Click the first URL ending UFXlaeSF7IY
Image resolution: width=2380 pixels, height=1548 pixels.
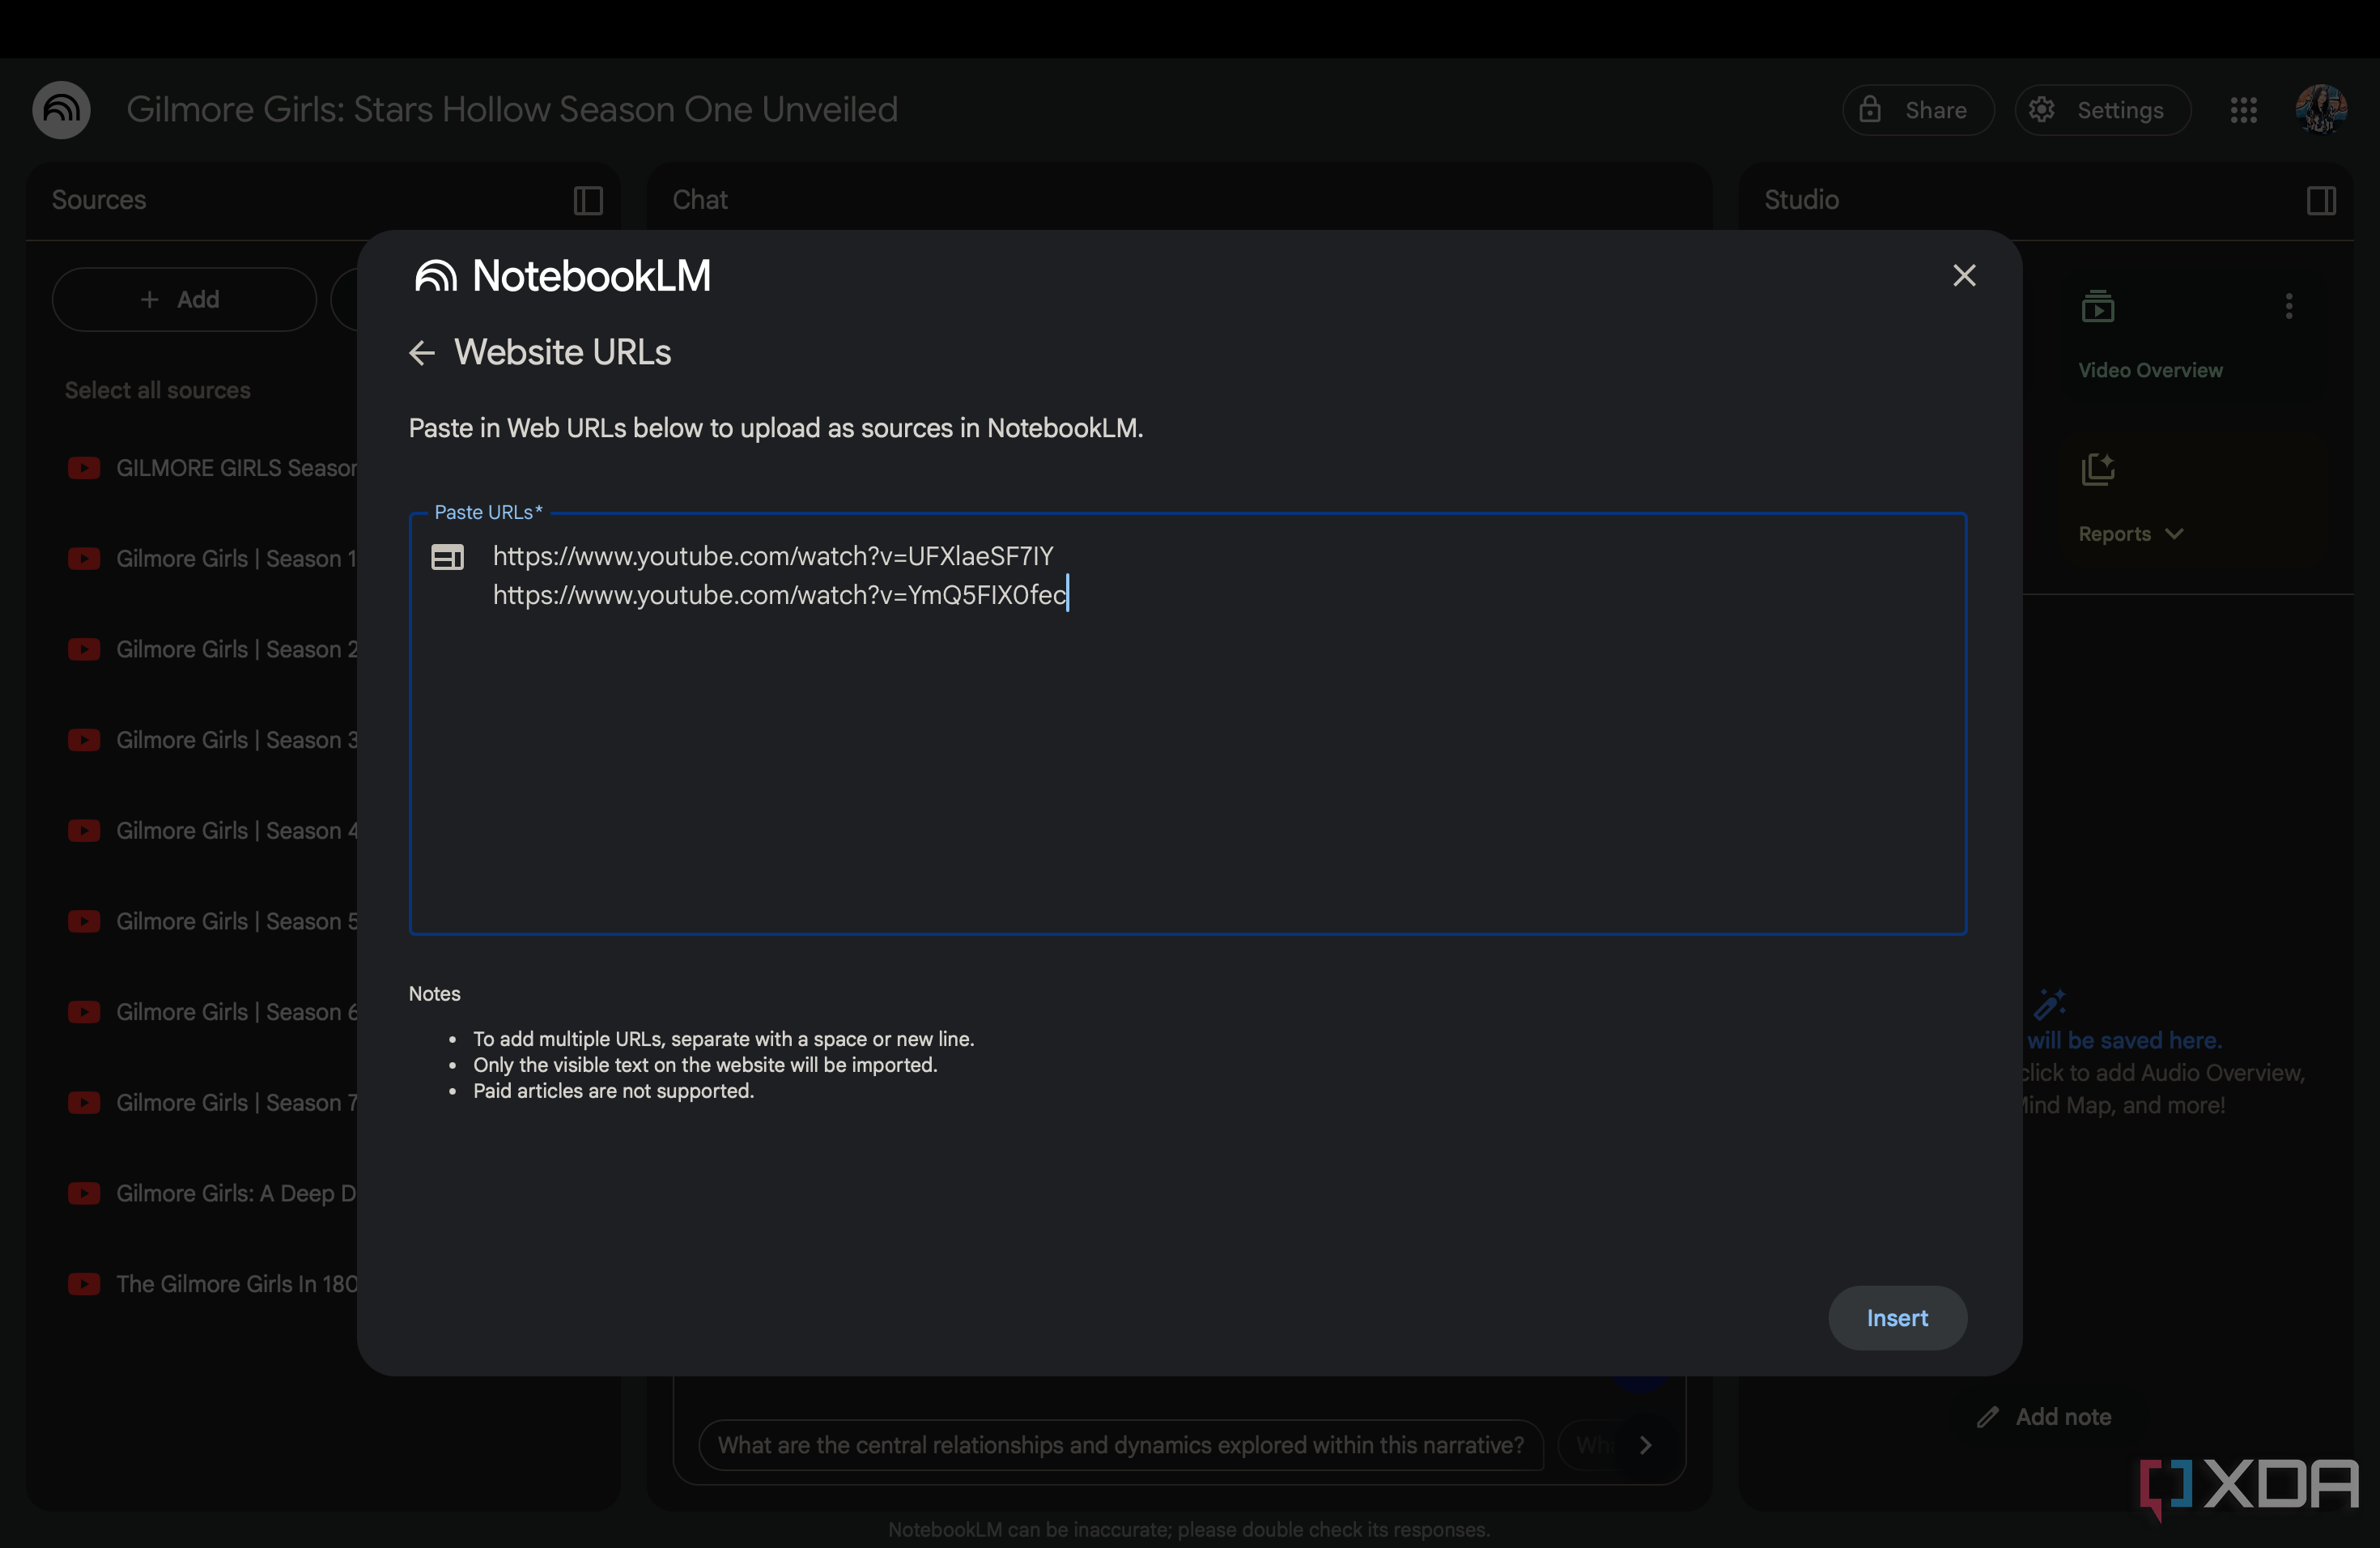pos(773,555)
